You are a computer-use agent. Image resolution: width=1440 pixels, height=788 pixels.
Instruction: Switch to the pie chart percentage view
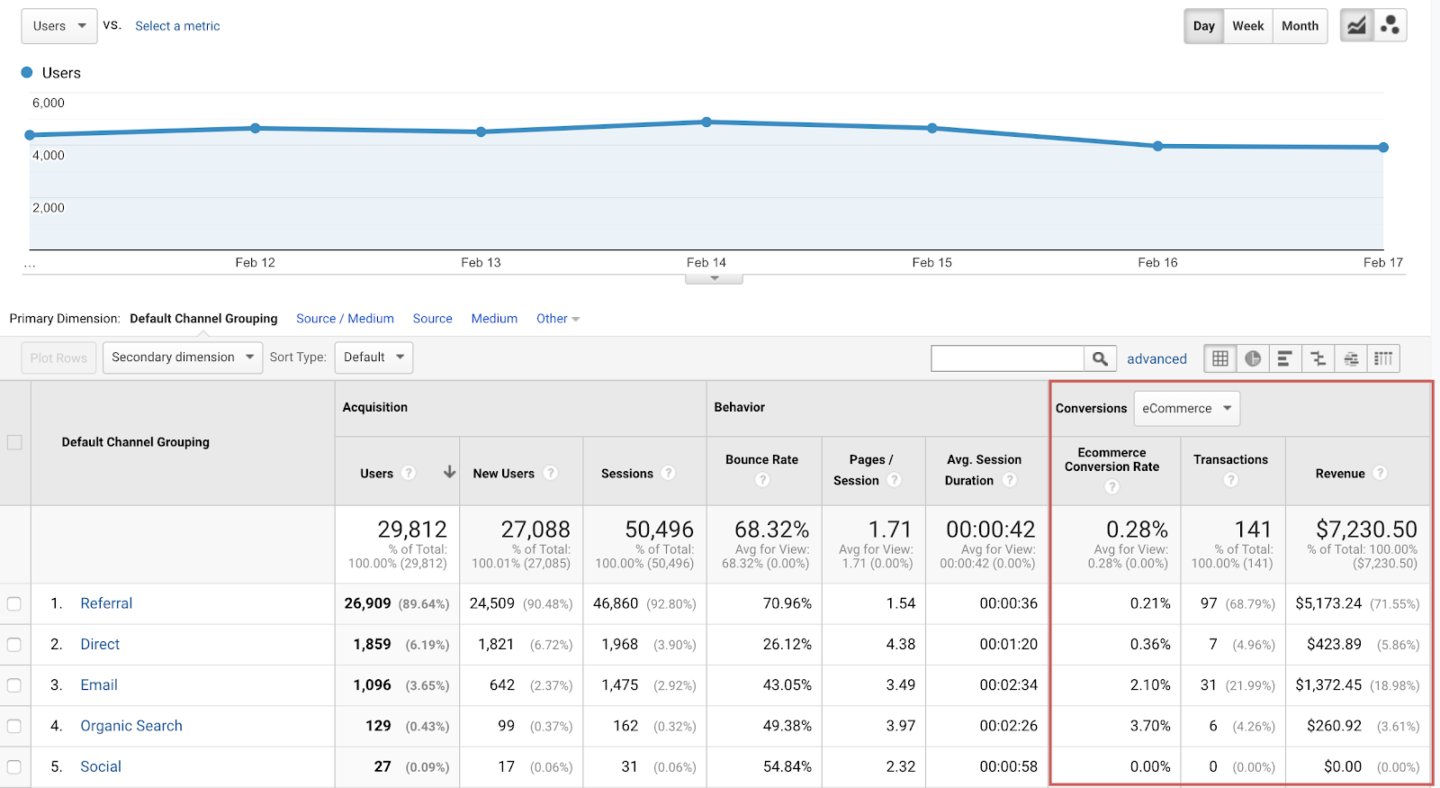click(1252, 357)
